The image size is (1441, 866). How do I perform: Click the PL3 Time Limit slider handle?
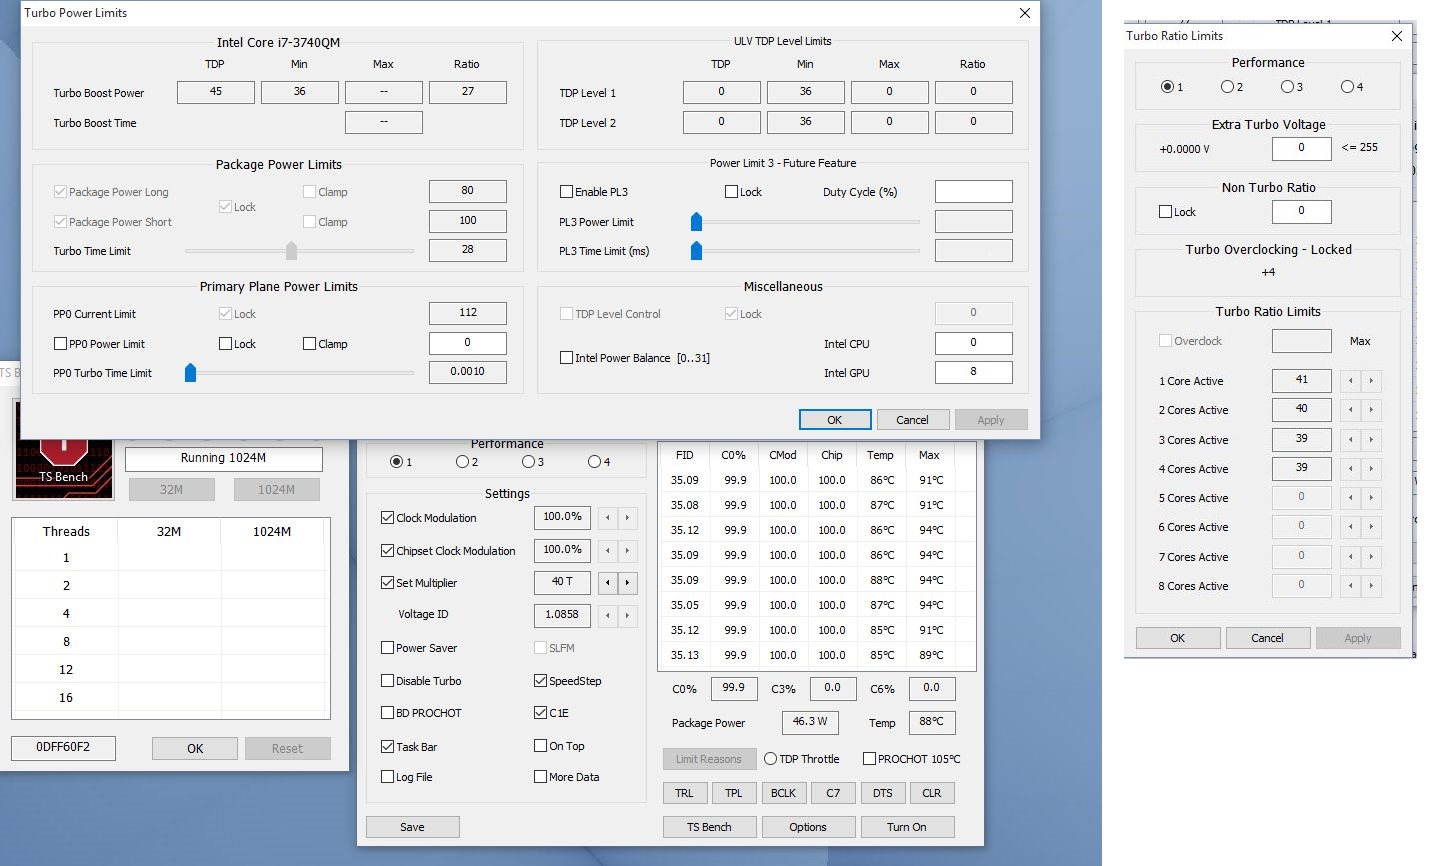(x=697, y=251)
